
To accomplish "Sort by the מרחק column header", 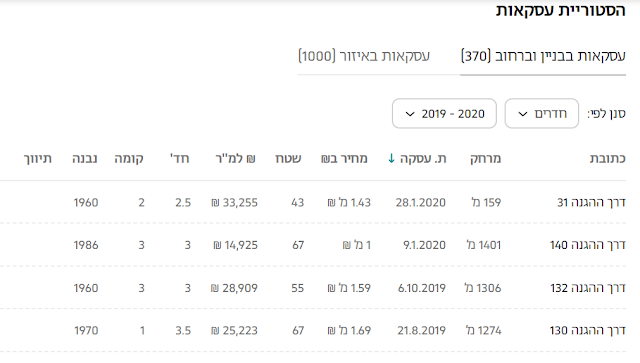I will pyautogui.click(x=485, y=158).
